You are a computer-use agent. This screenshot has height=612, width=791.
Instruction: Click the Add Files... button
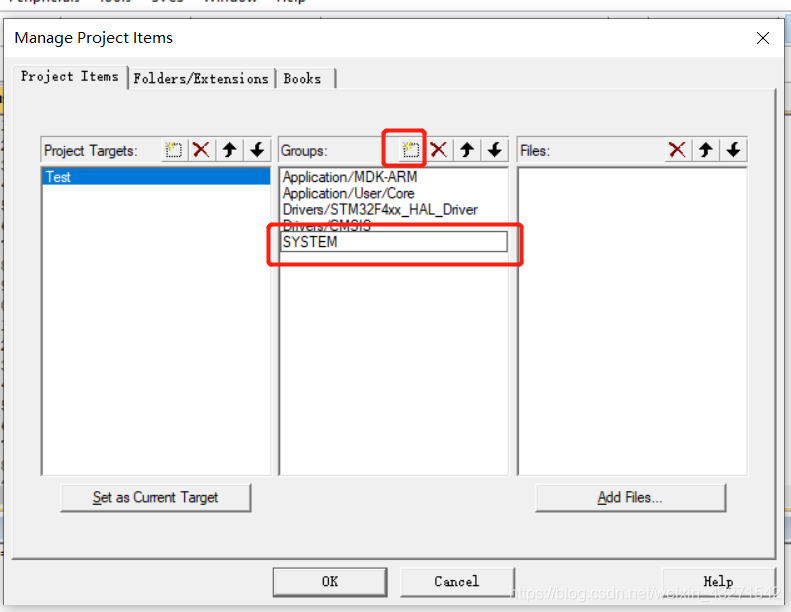click(x=630, y=497)
